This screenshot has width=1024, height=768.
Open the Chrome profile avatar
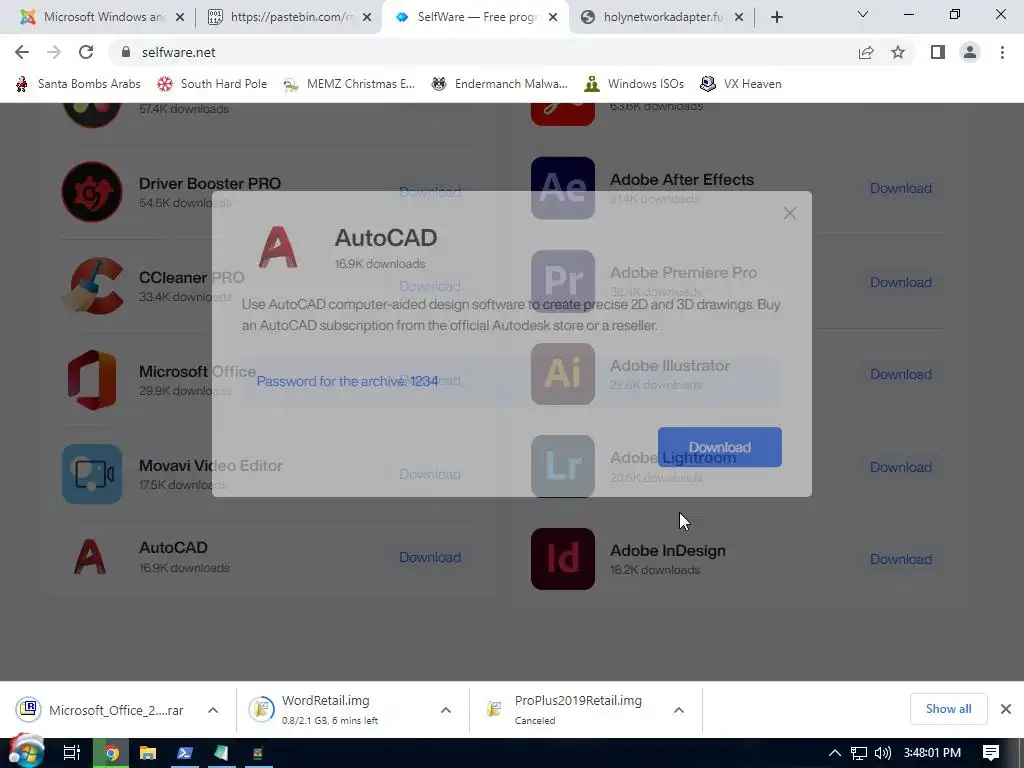[x=970, y=52]
